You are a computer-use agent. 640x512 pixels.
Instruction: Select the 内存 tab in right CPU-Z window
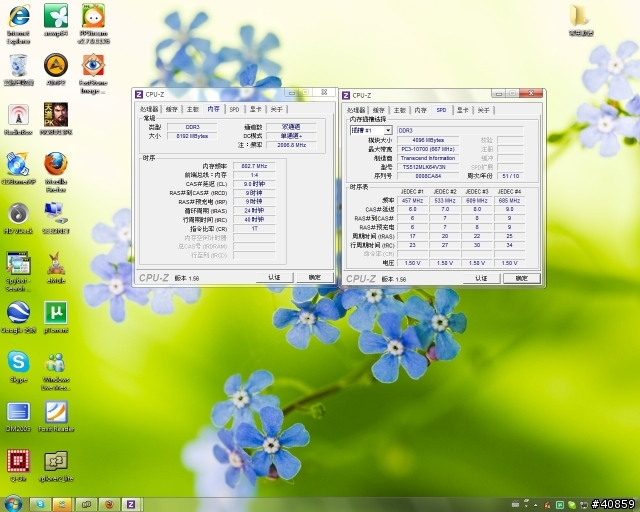coord(420,110)
